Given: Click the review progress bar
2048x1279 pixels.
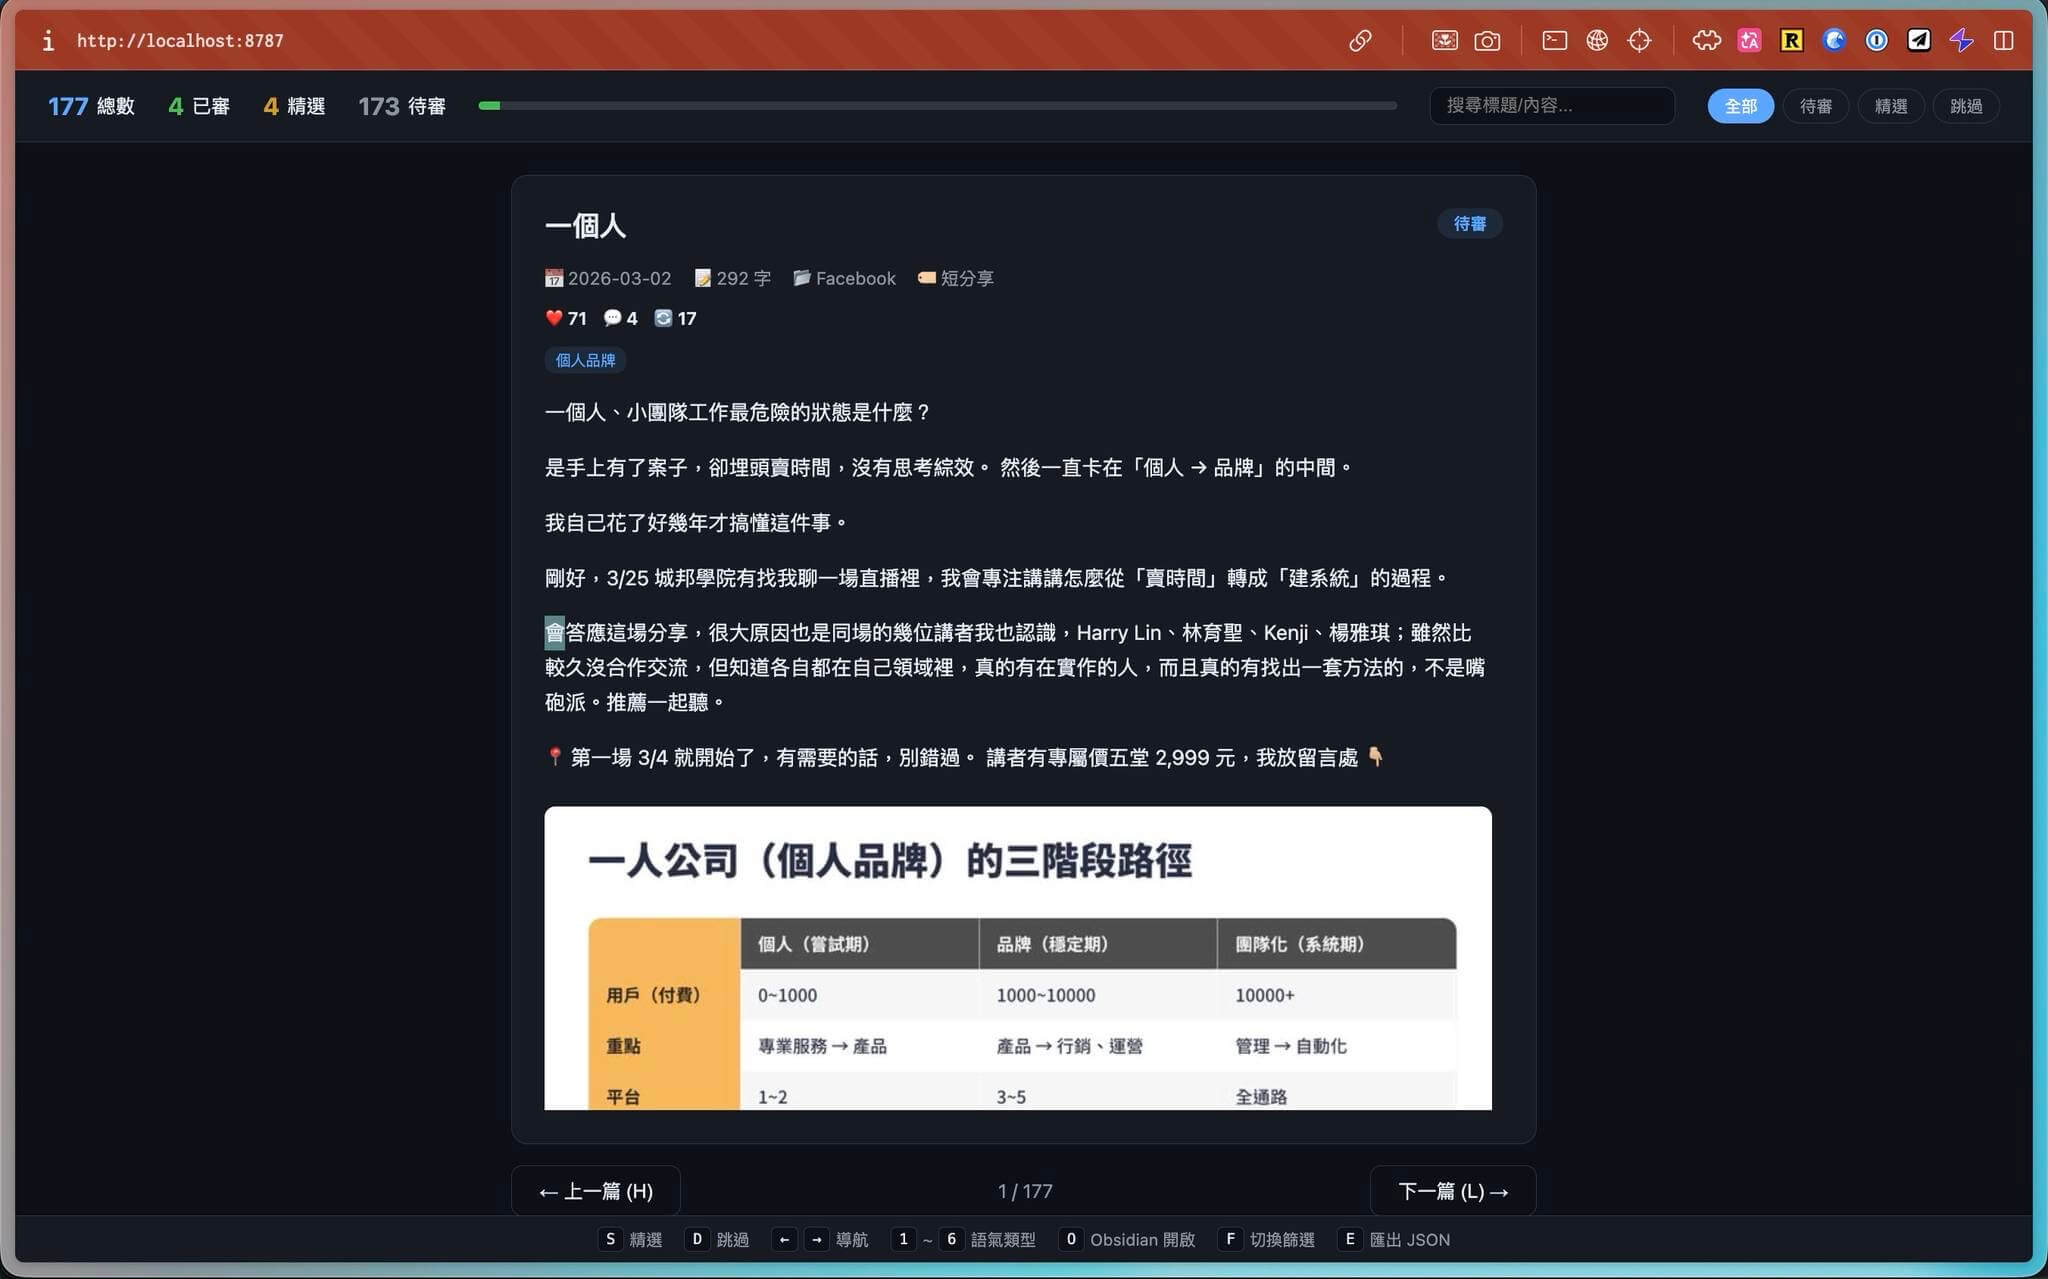Looking at the screenshot, I should [937, 106].
